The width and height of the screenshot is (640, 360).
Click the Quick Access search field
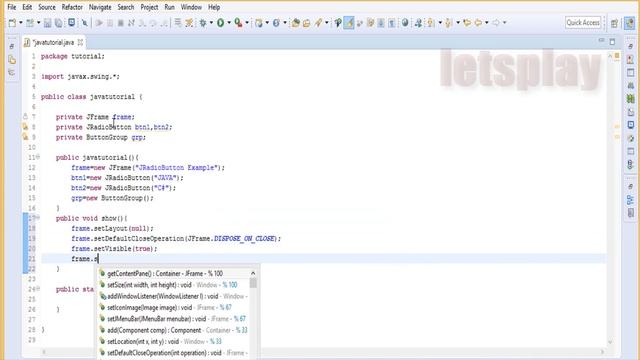583,23
